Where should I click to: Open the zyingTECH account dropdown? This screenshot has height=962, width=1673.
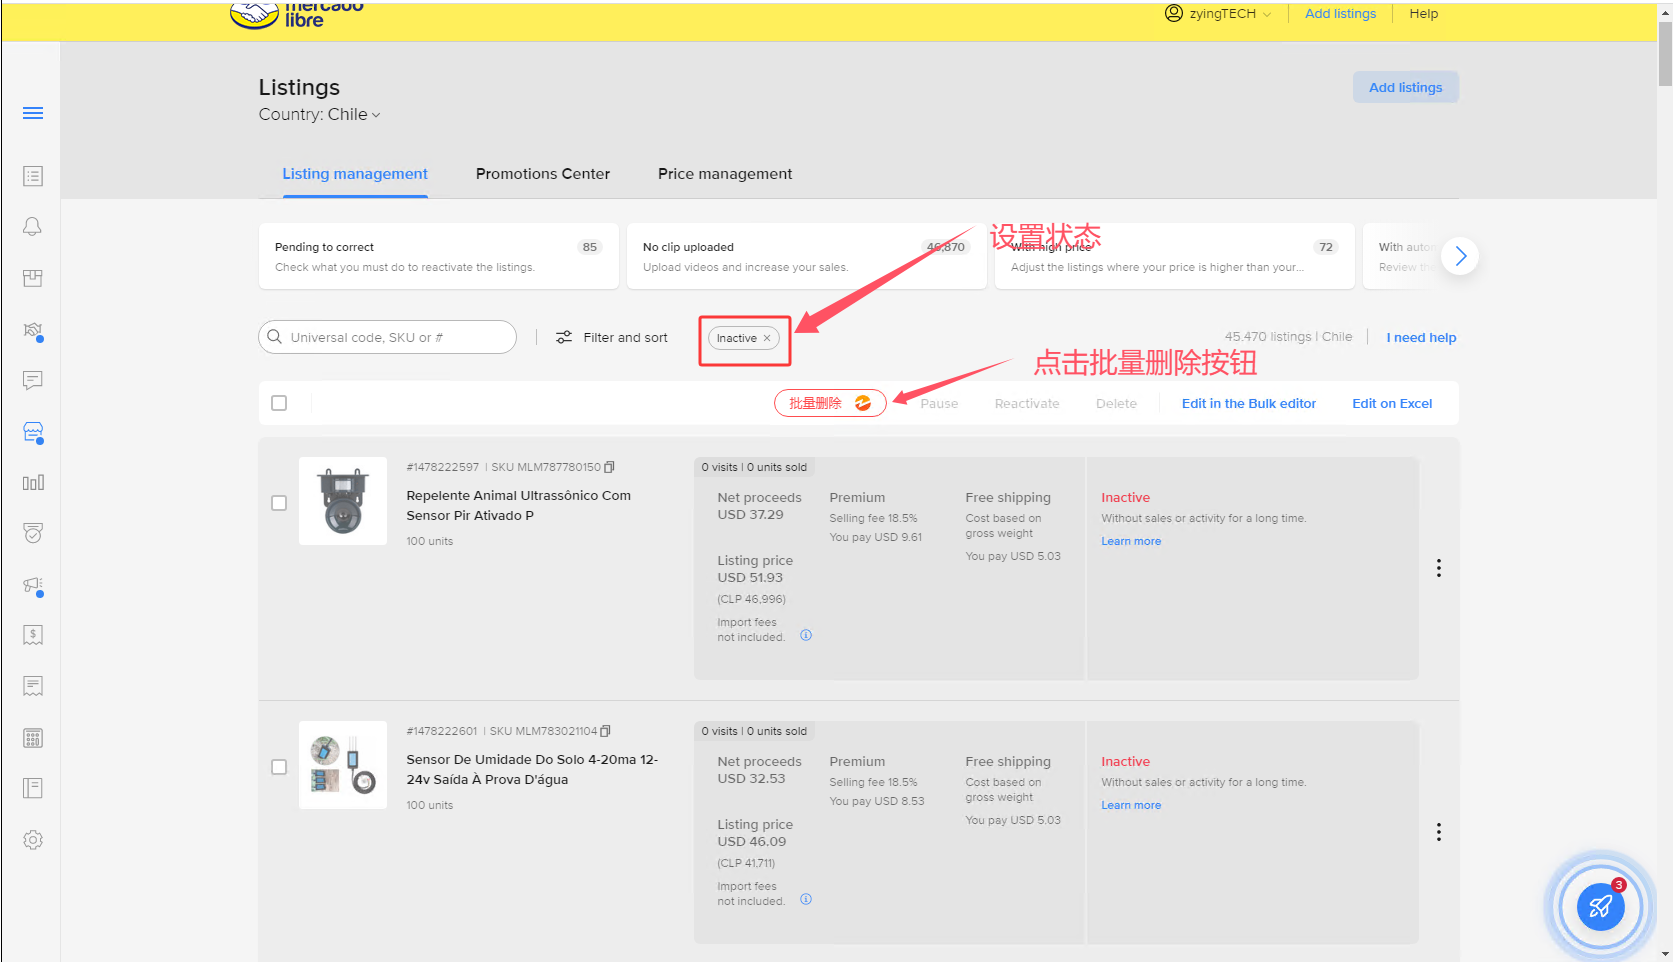(1219, 14)
